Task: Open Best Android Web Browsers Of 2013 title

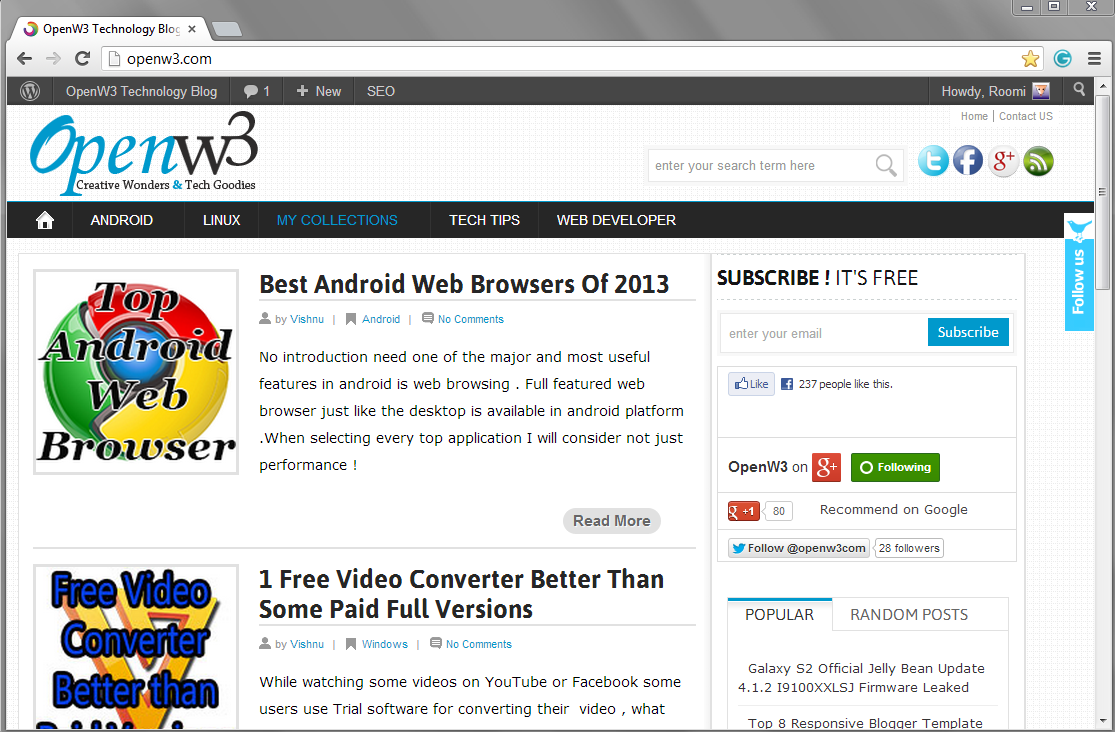Action: coord(464,284)
